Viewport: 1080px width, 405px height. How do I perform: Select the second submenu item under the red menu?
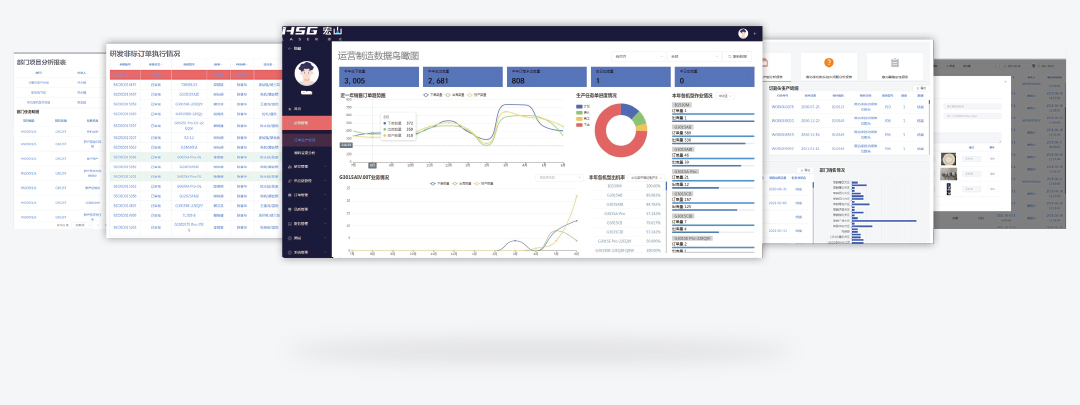(306, 152)
